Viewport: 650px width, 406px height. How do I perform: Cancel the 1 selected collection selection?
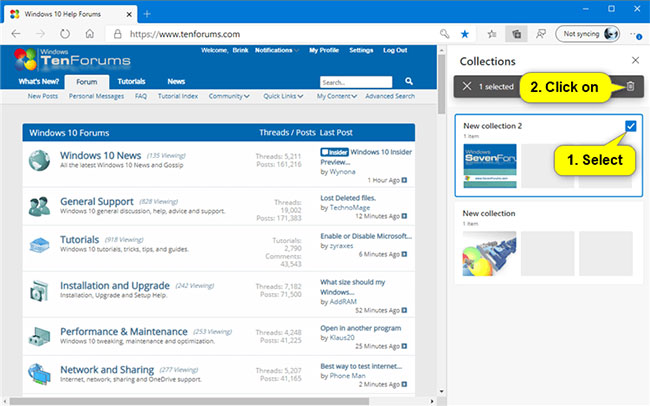click(467, 86)
